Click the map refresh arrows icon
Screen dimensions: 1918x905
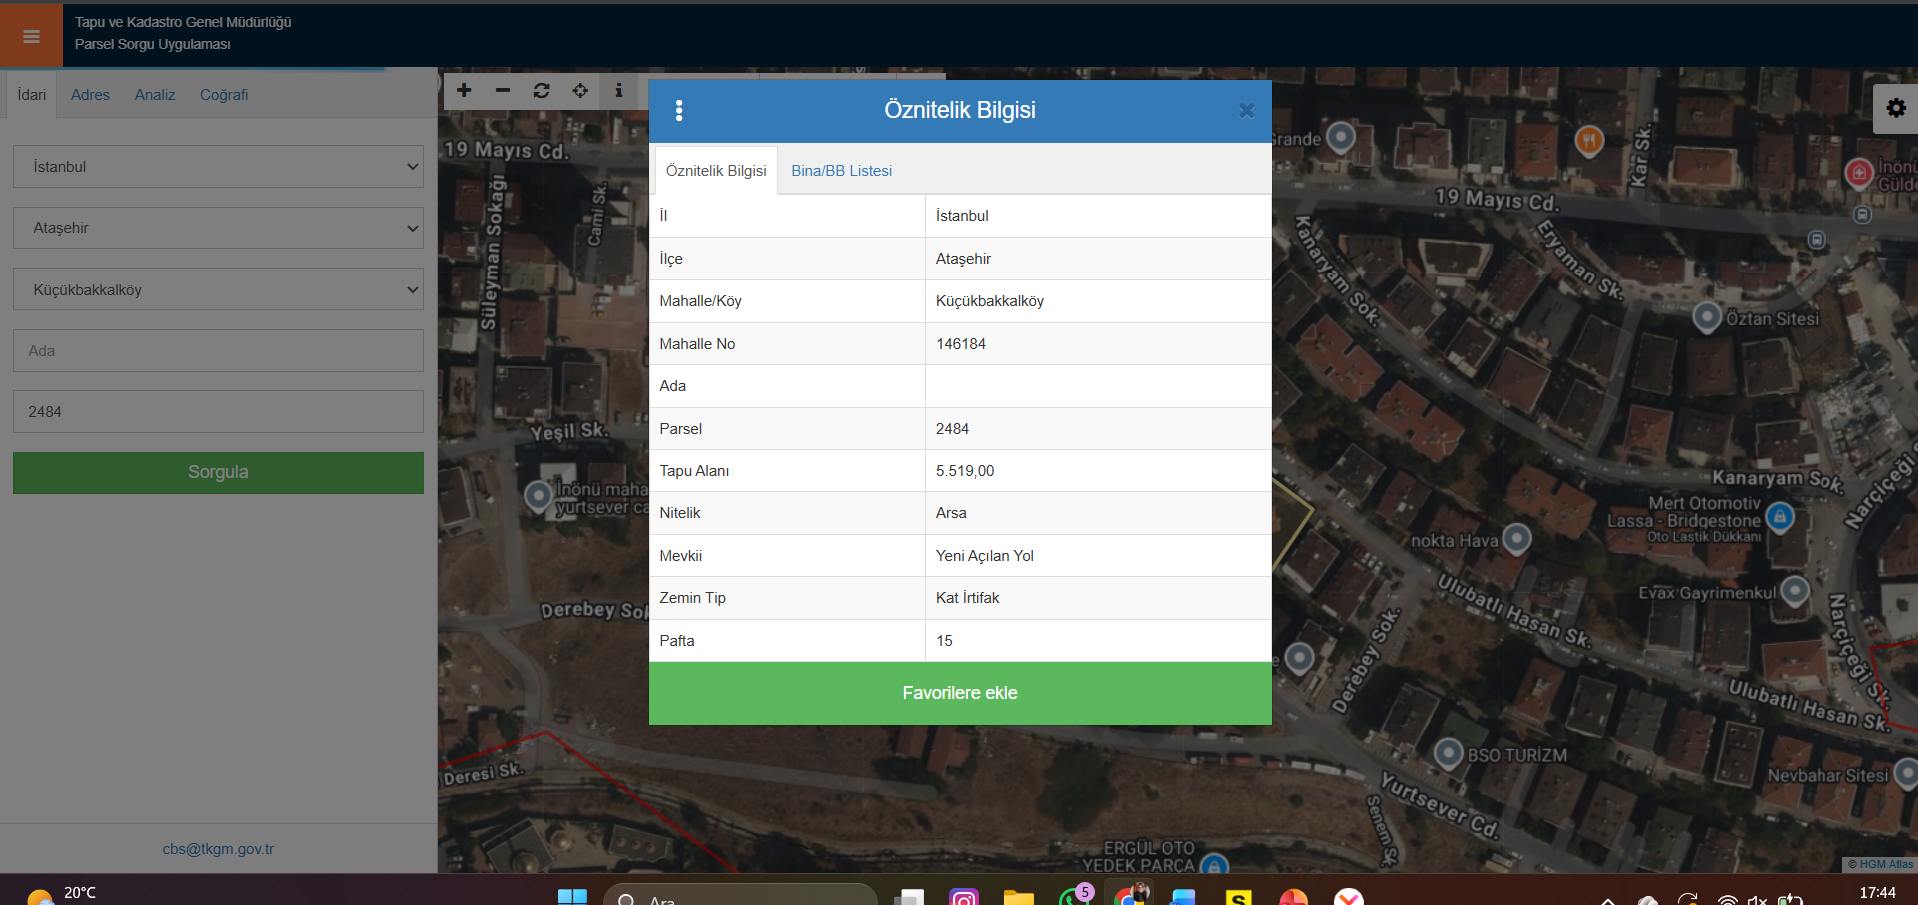(542, 91)
